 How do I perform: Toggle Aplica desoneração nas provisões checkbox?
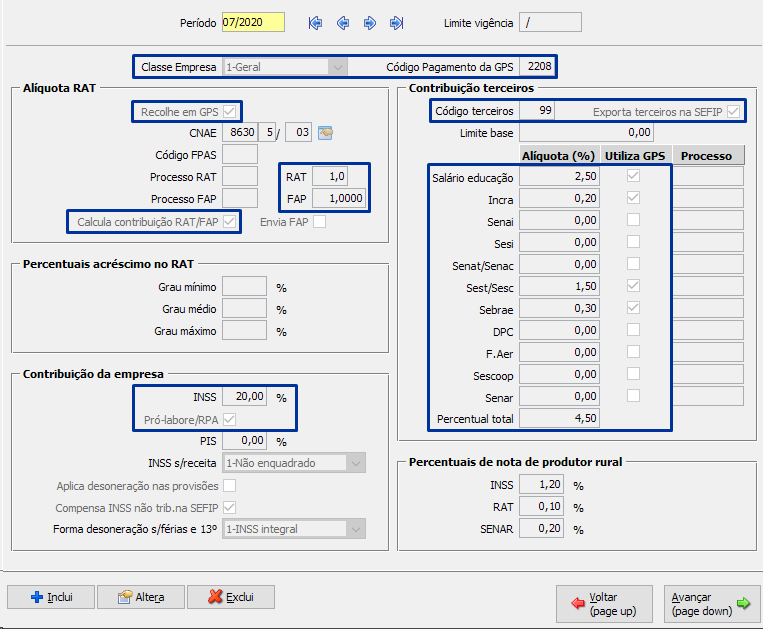tap(230, 486)
